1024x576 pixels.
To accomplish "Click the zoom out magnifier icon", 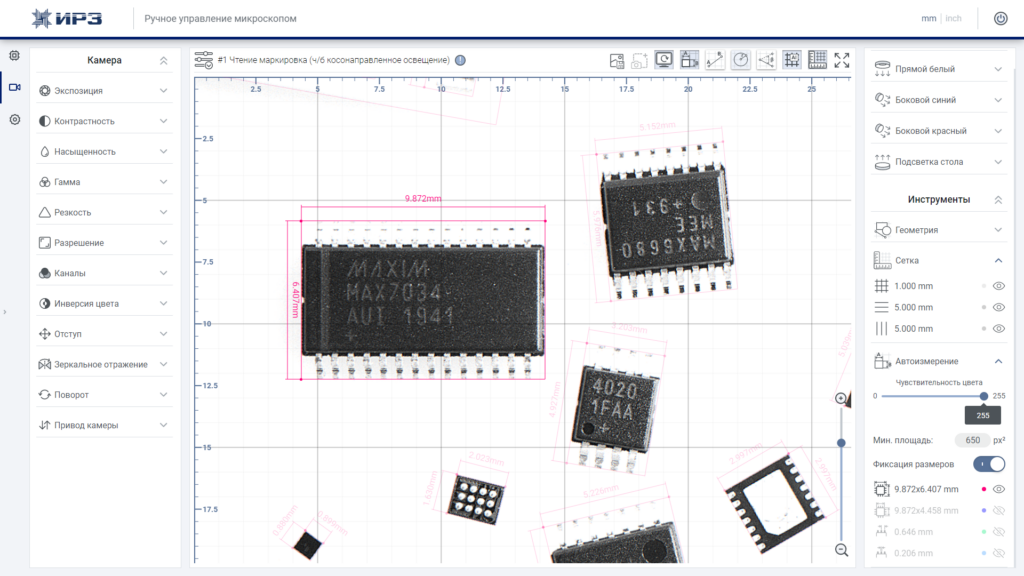I will pos(841,550).
